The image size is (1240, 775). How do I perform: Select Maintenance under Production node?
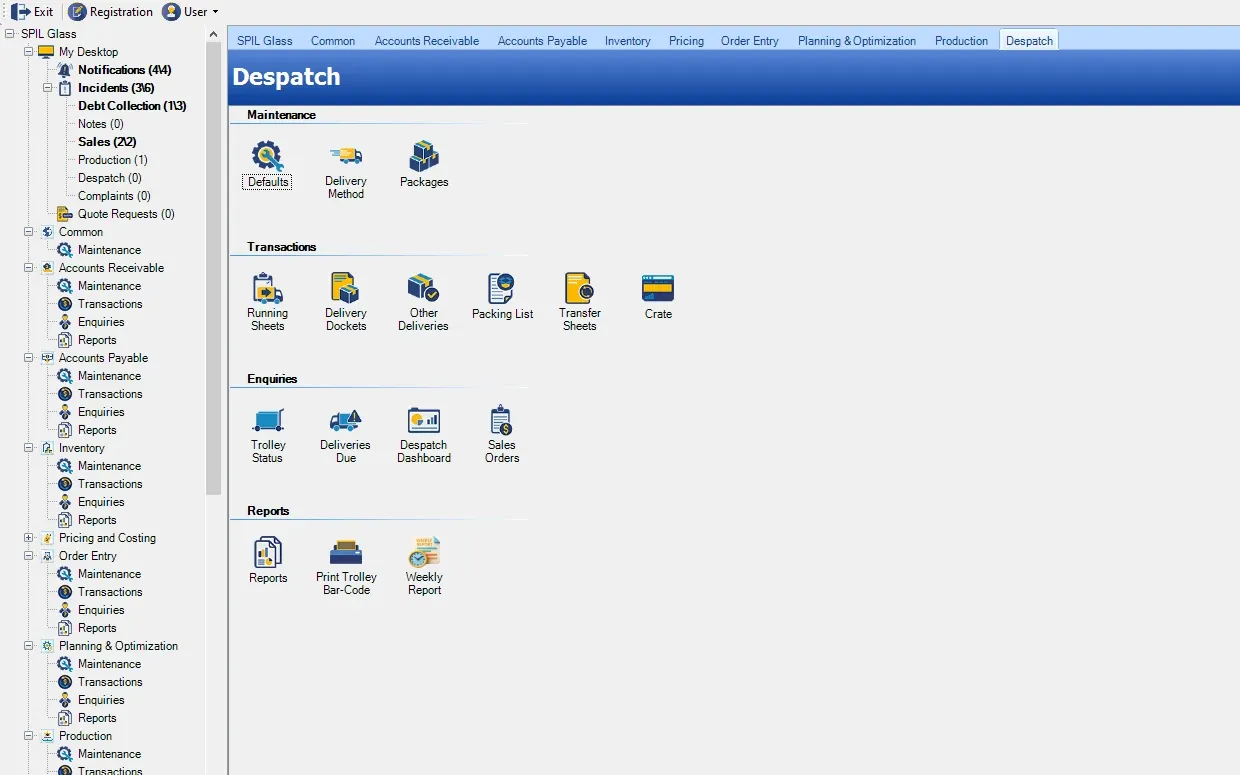point(109,754)
